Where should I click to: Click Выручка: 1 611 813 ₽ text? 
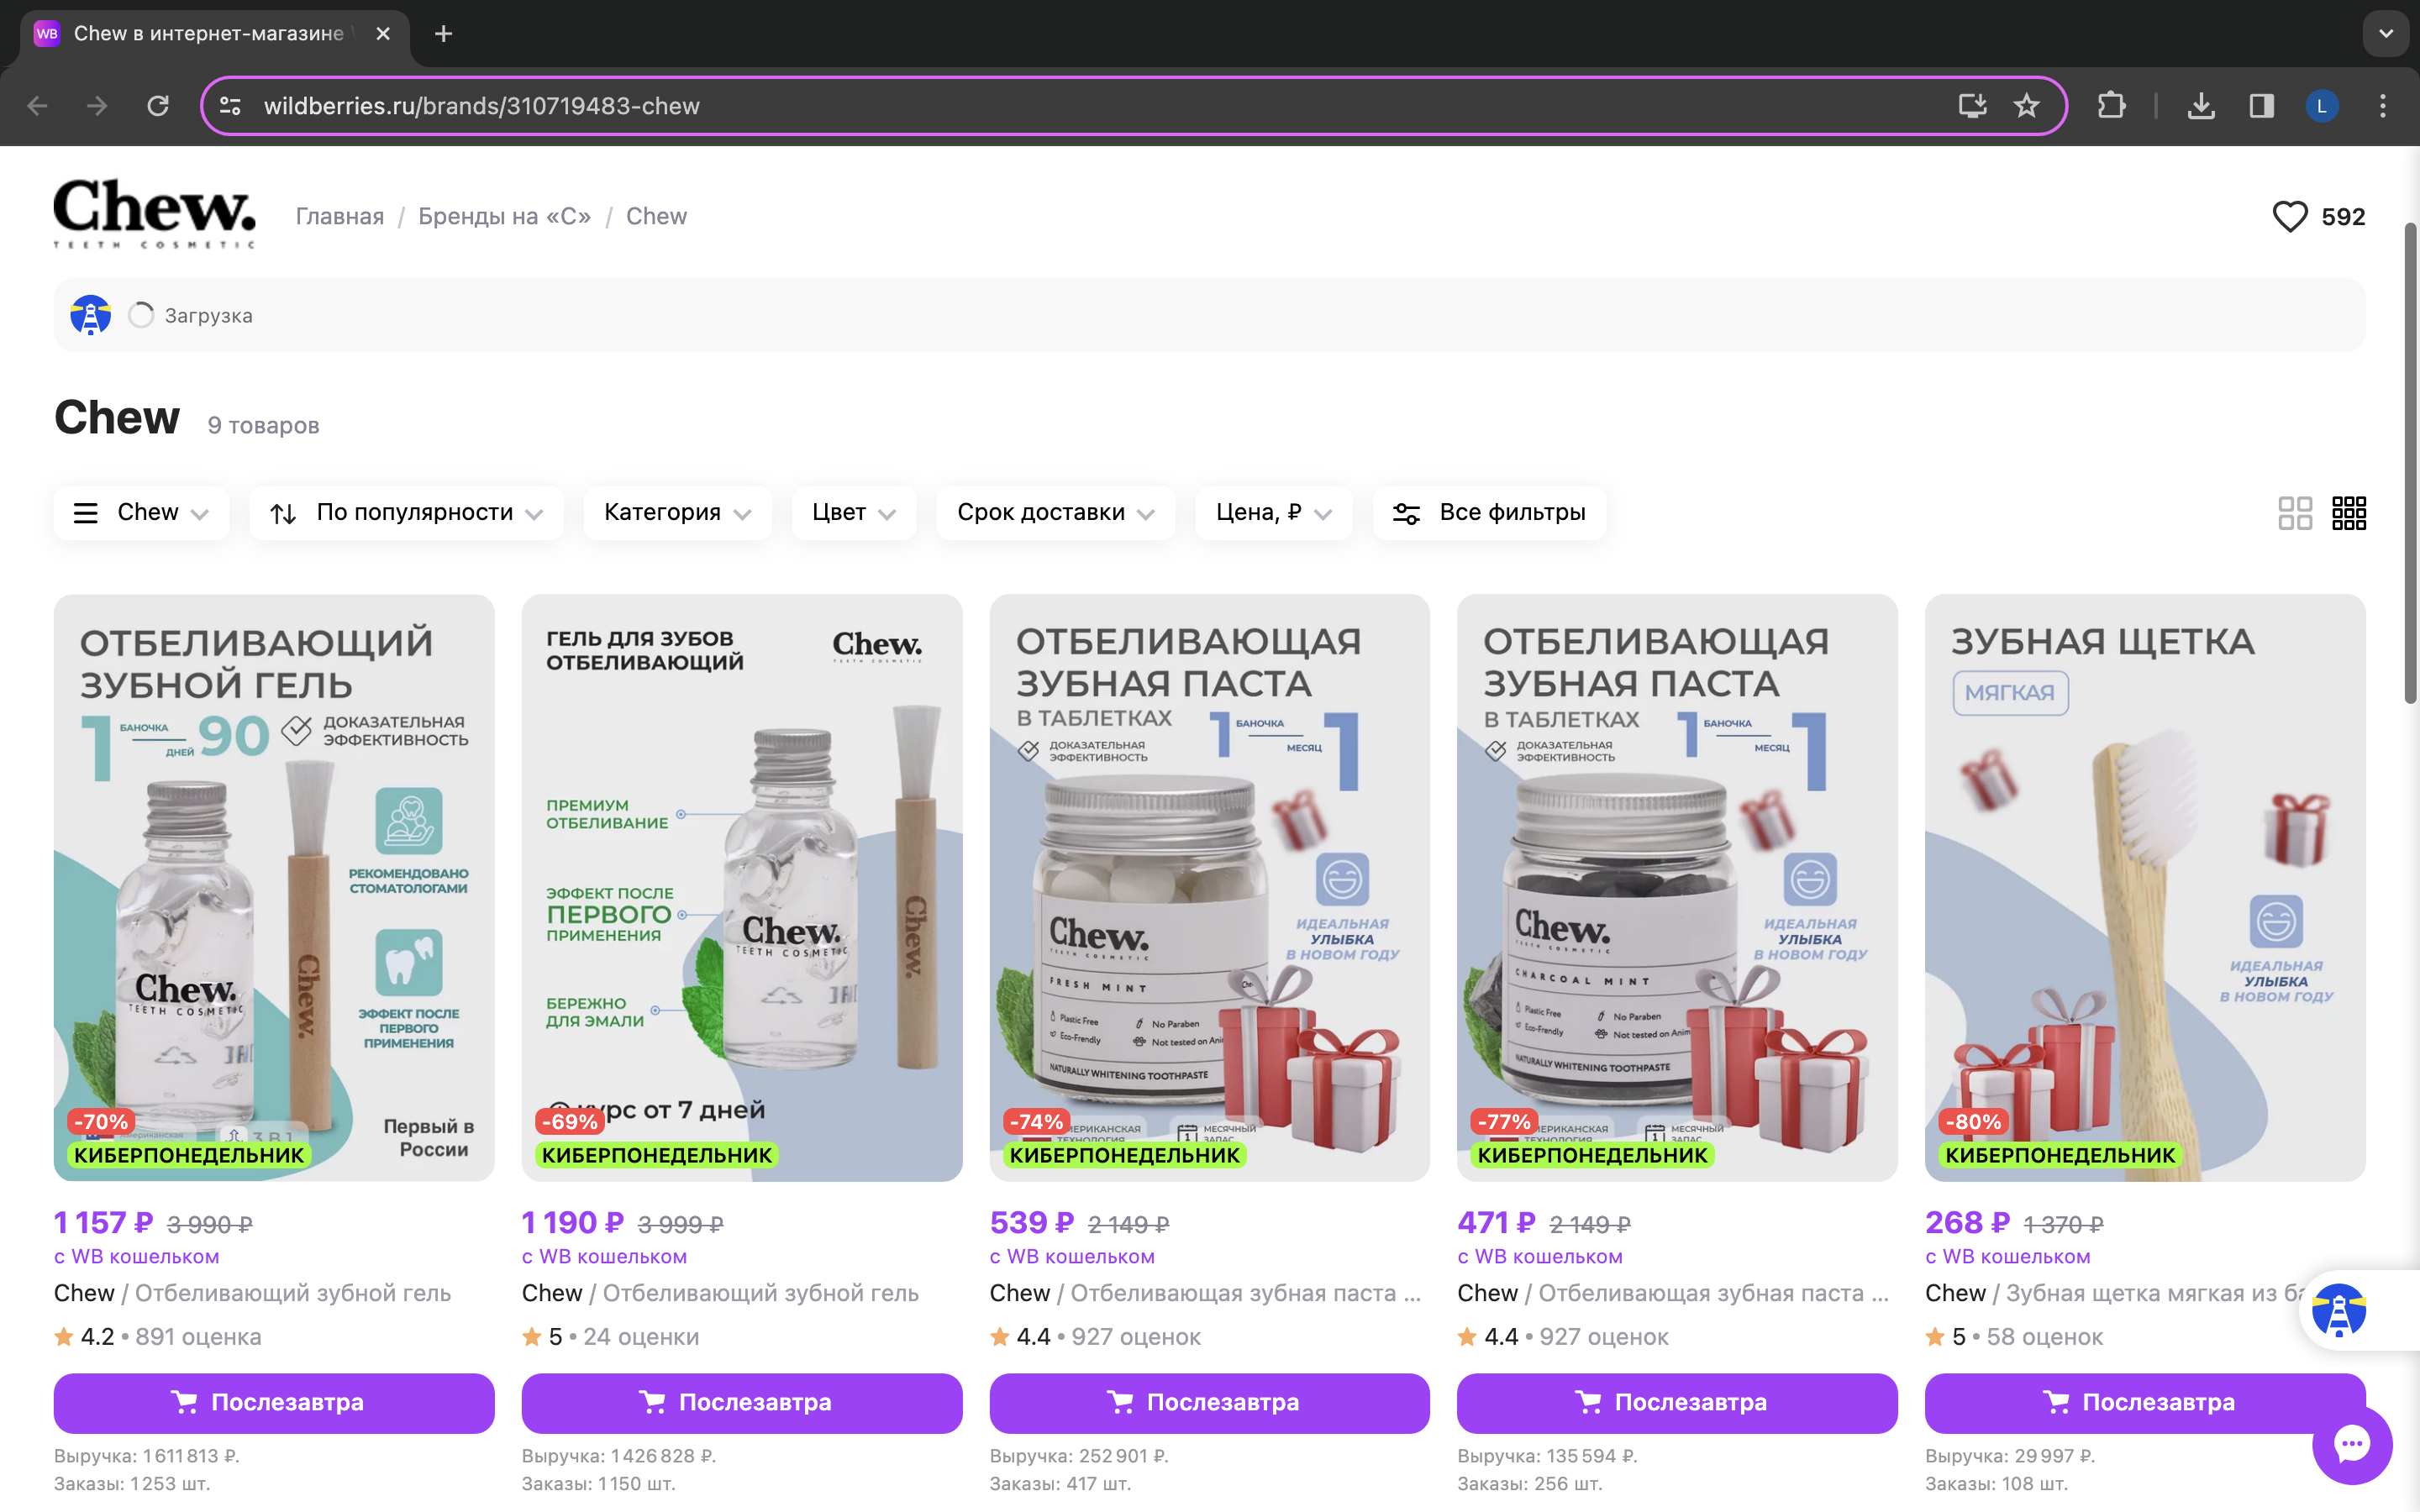click(147, 1456)
